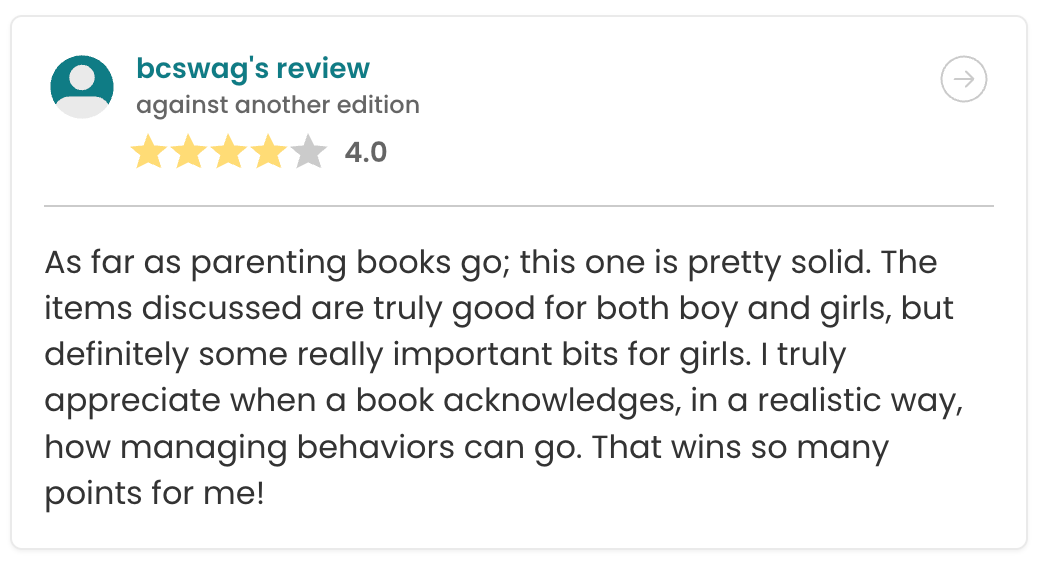Click the line starting "how managing behaviors"
1040x562 pixels.
tap(466, 447)
